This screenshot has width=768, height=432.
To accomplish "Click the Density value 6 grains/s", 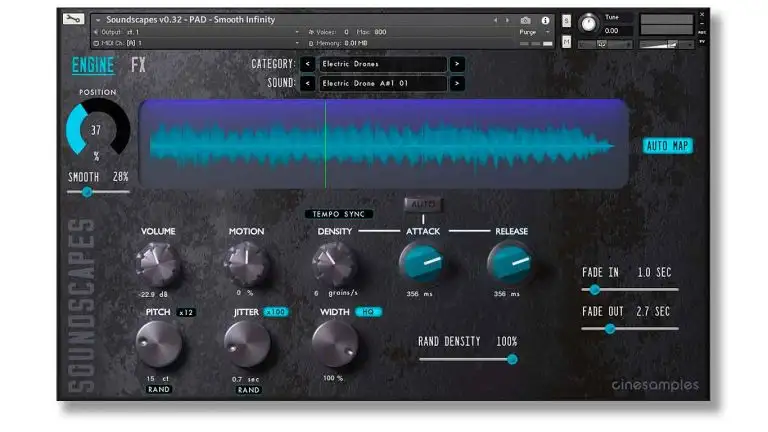I will click(336, 293).
